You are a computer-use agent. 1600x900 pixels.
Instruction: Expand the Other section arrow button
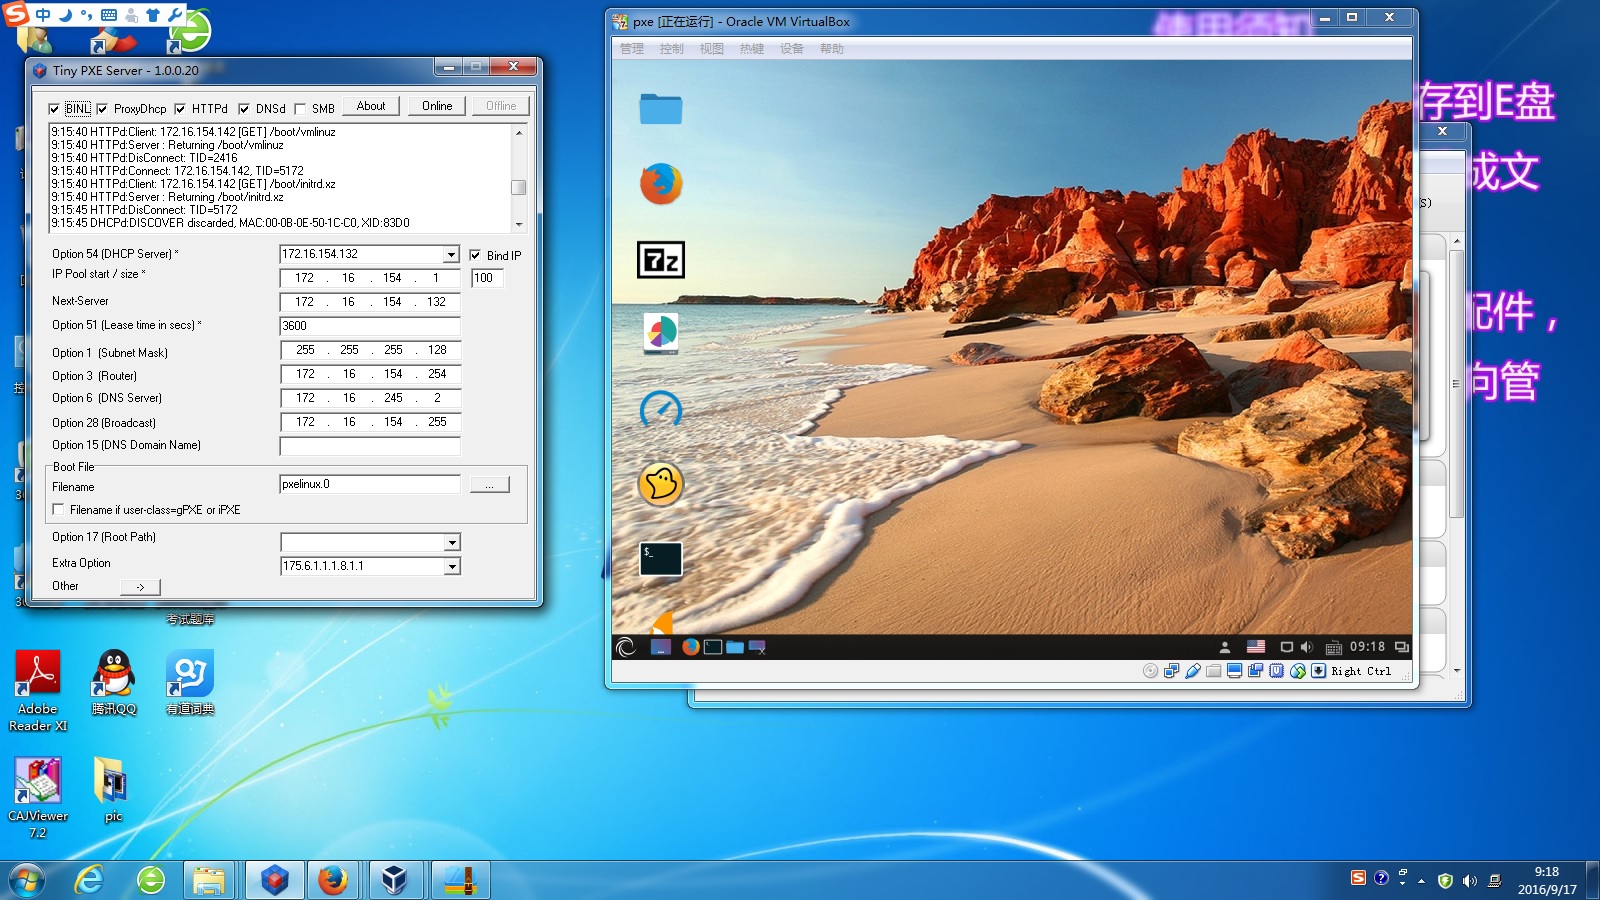(140, 587)
